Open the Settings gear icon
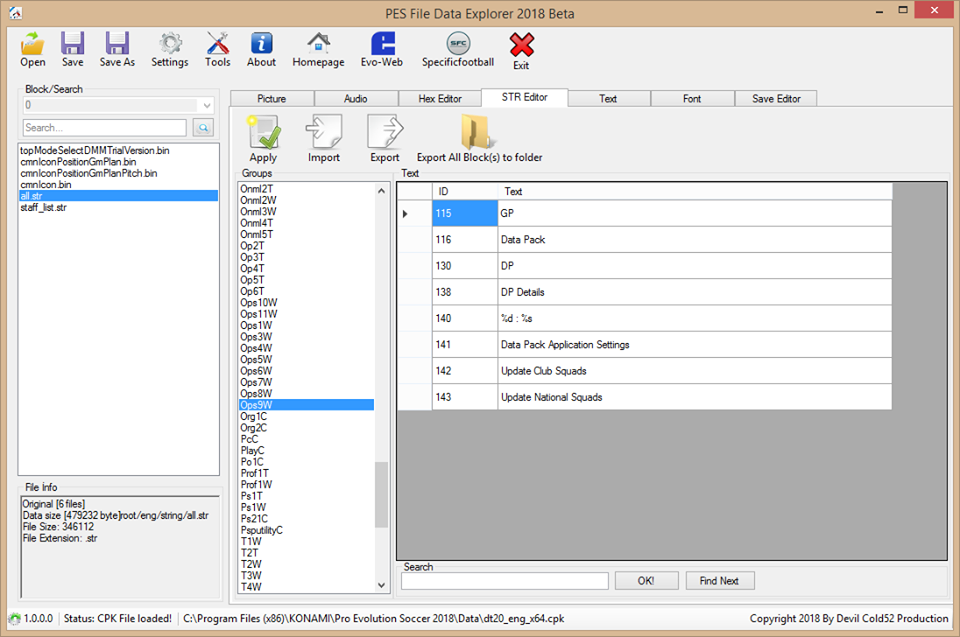This screenshot has width=960, height=637. pyautogui.click(x=170, y=45)
